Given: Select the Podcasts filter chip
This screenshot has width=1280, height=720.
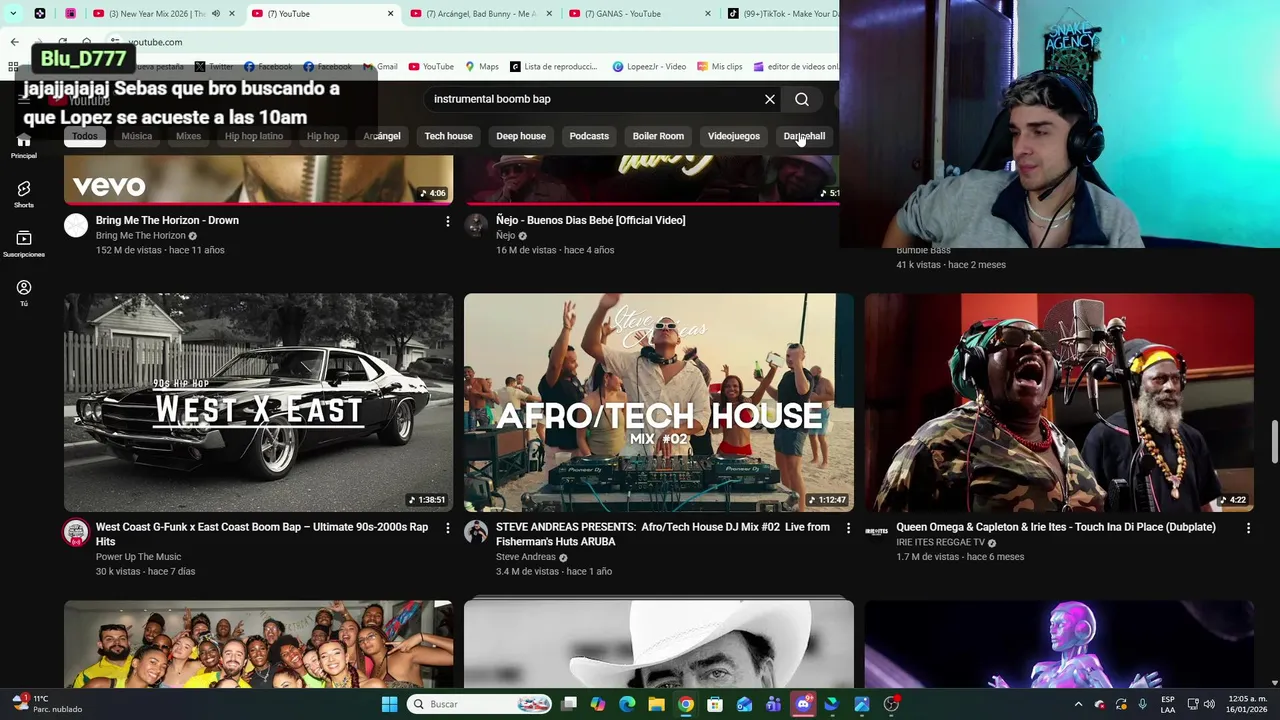Looking at the screenshot, I should (x=589, y=136).
